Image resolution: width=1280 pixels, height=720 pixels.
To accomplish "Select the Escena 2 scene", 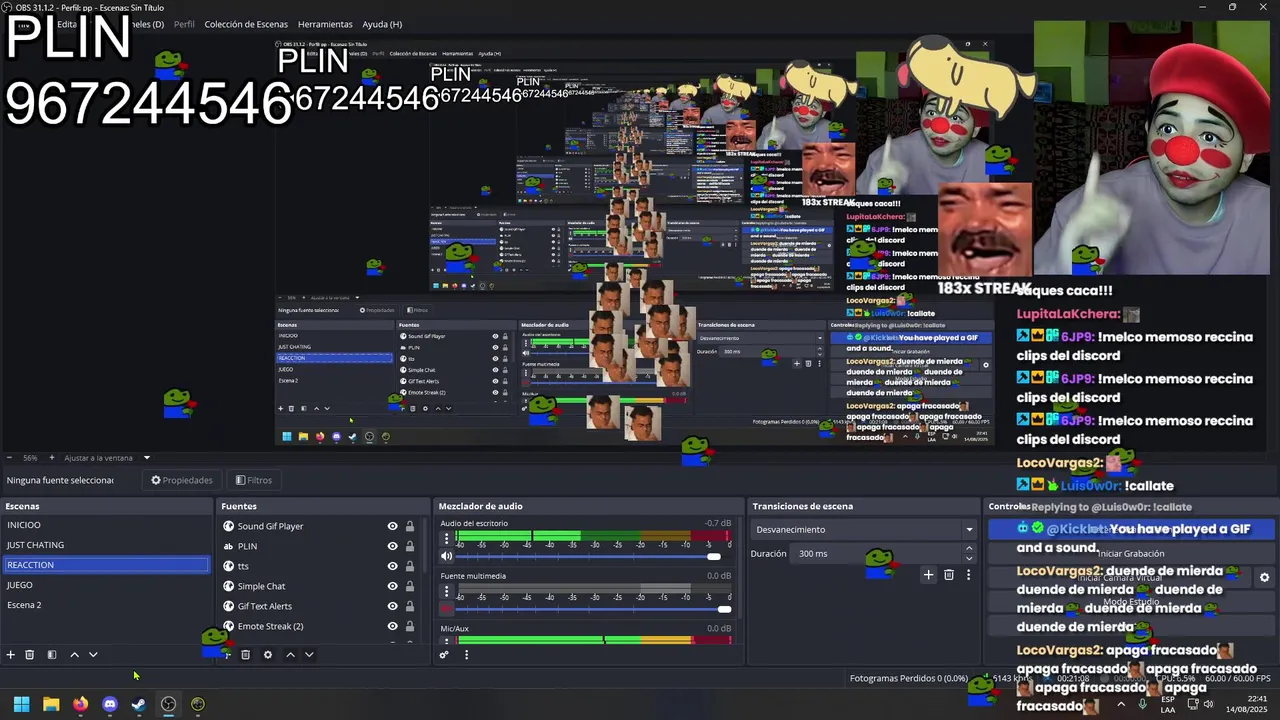I will click(106, 605).
